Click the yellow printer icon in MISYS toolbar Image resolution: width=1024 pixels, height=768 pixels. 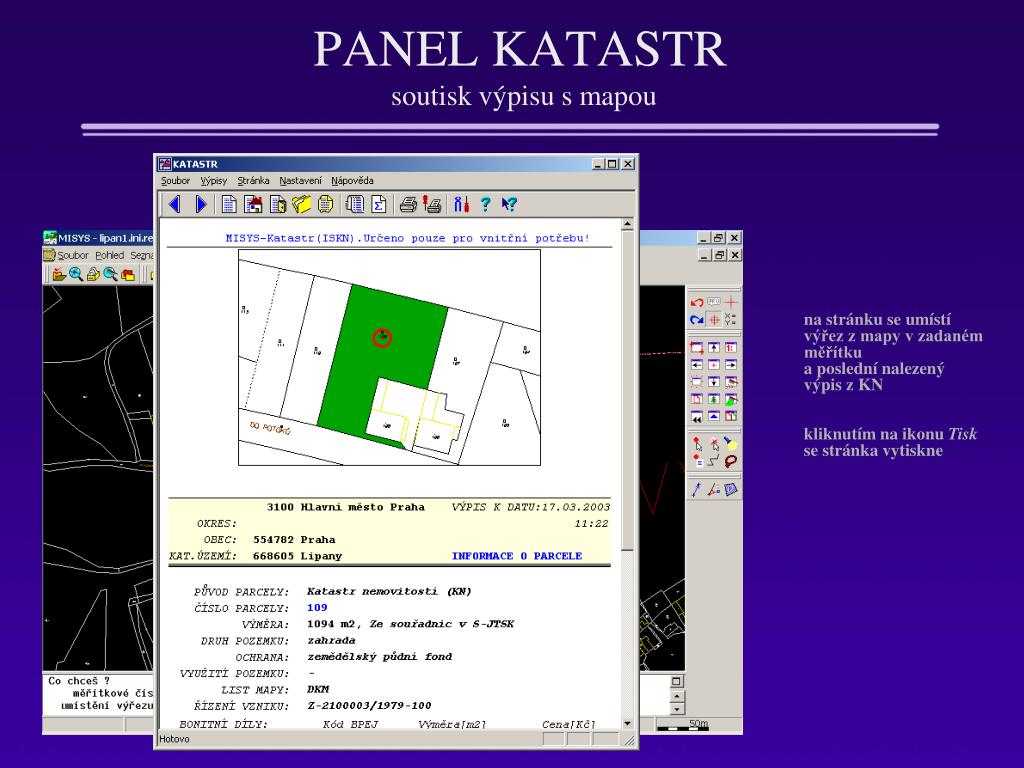coord(93,274)
